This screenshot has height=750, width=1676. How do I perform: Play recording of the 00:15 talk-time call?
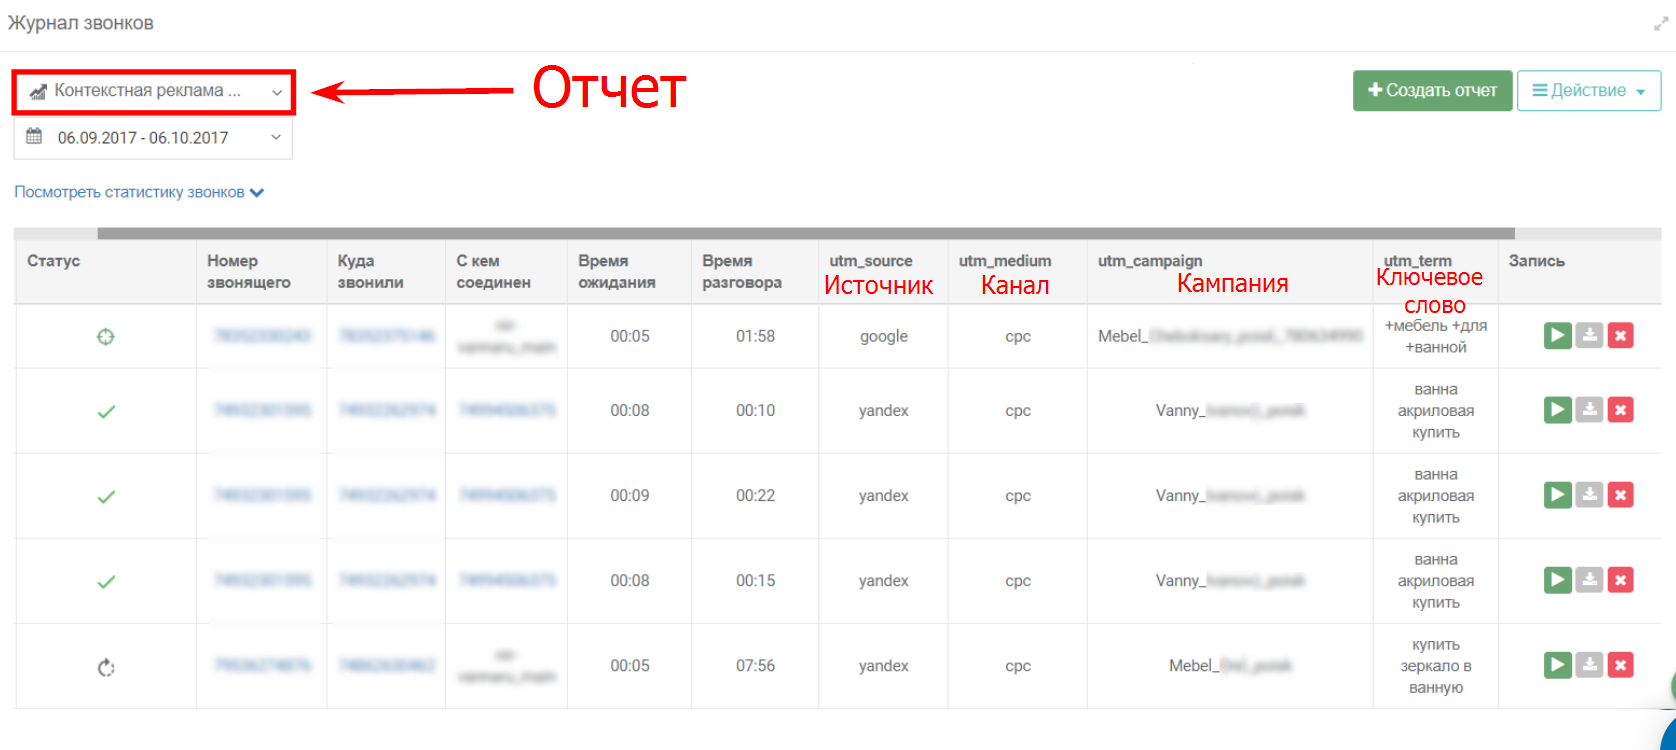[1557, 580]
